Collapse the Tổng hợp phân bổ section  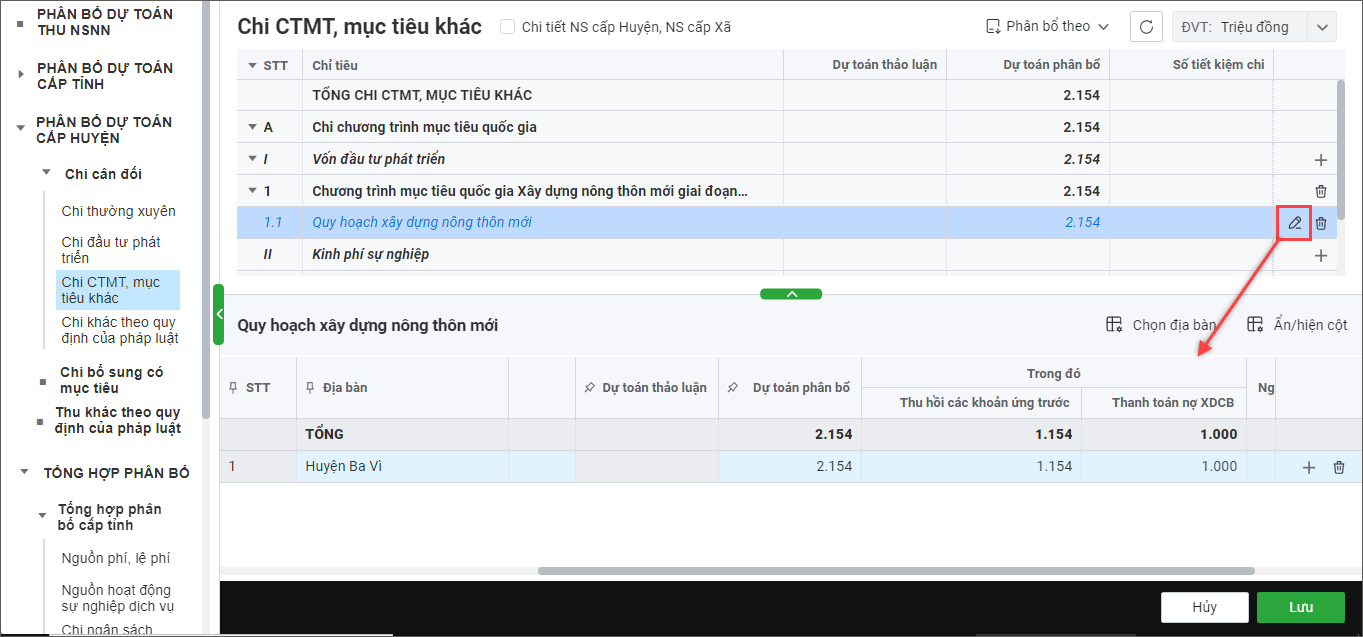[x=26, y=473]
